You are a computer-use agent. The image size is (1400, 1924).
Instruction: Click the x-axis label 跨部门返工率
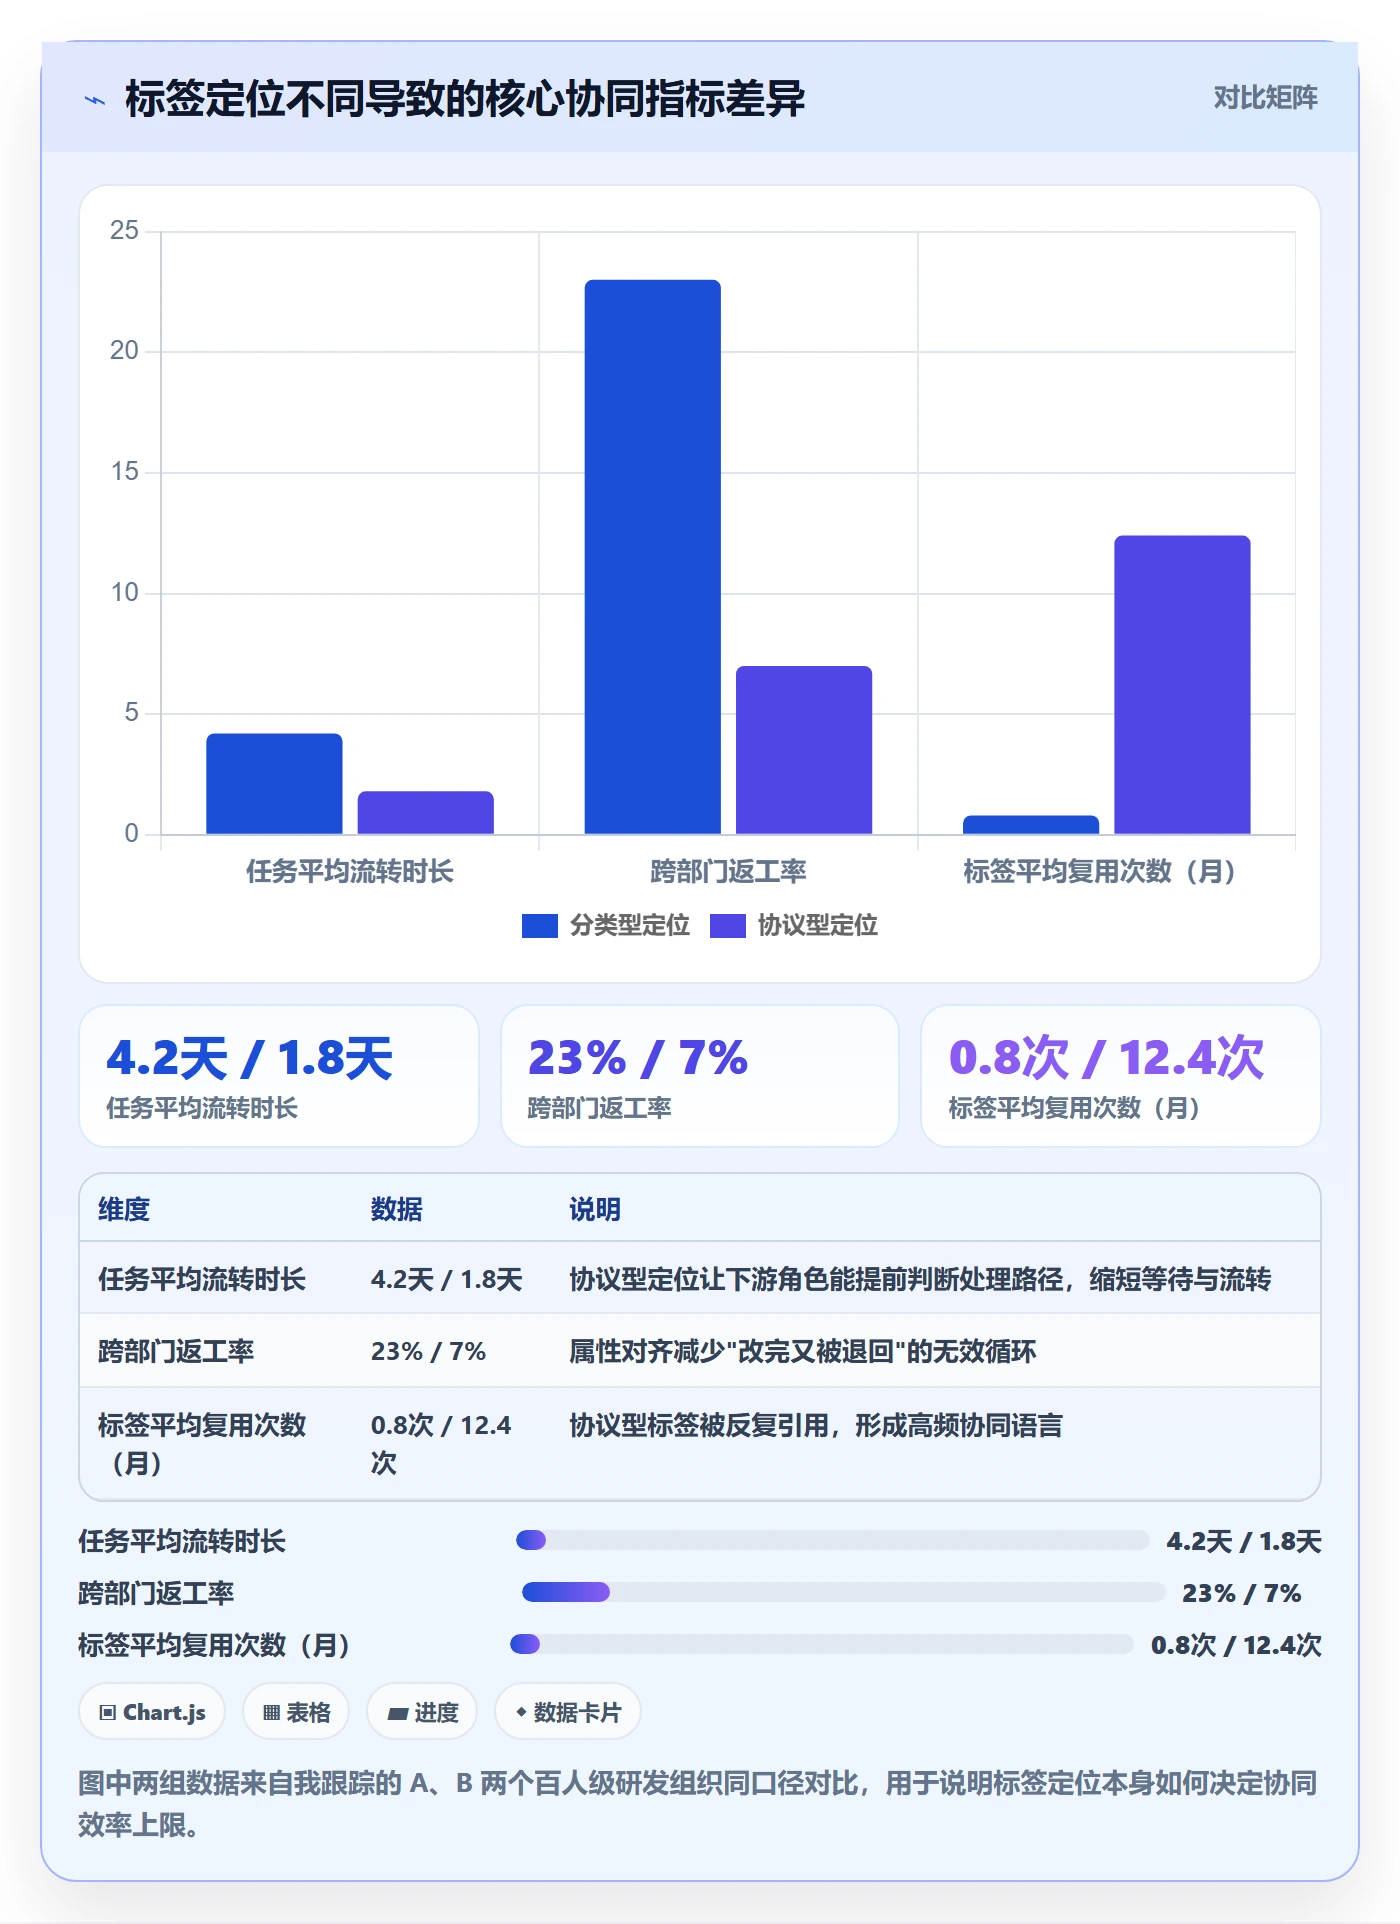point(728,872)
